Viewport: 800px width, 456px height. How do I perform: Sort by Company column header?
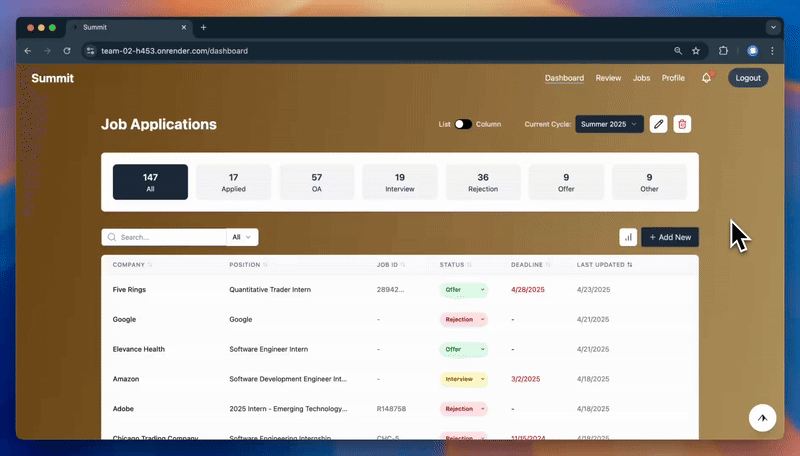132,265
